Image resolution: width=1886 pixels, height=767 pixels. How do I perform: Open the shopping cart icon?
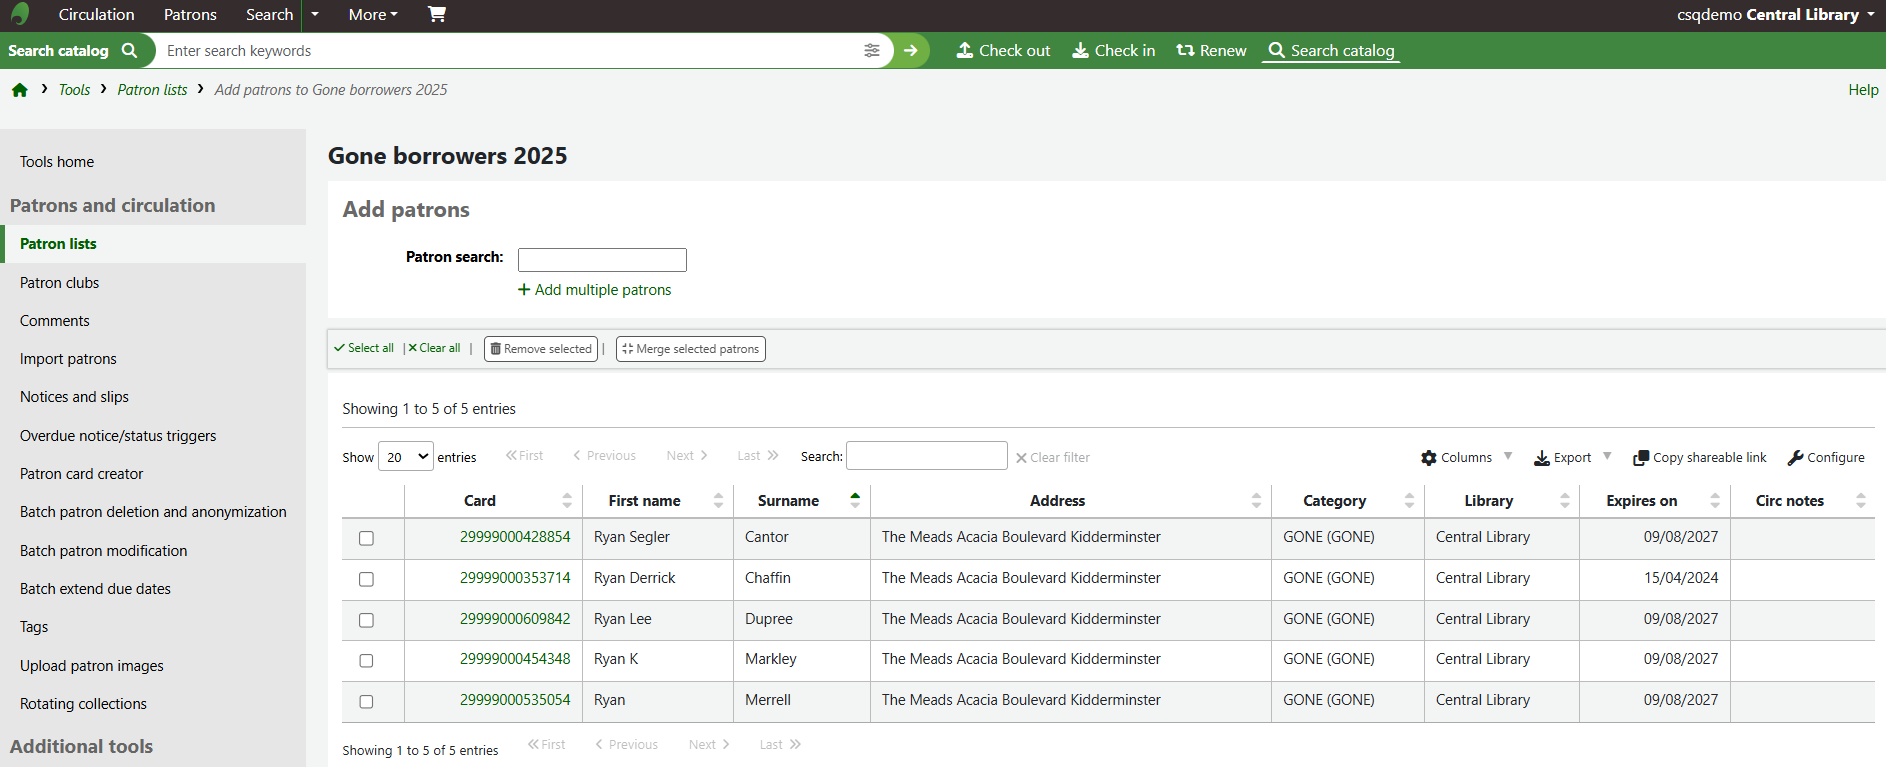pyautogui.click(x=437, y=14)
